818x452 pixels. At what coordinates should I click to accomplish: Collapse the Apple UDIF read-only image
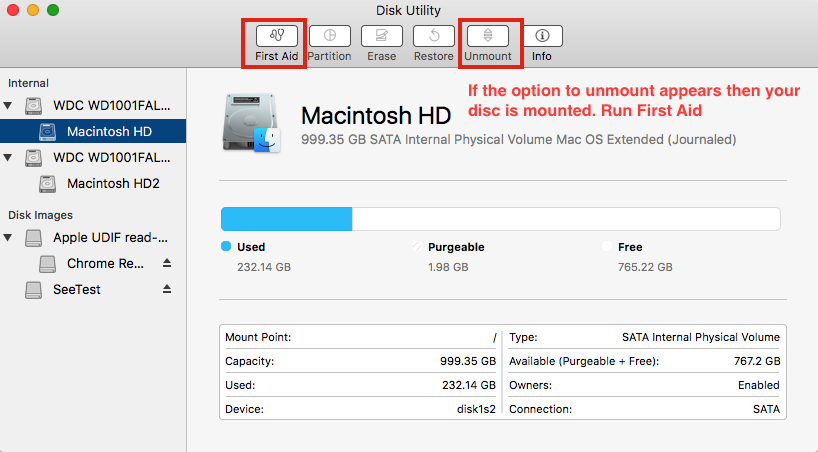pyautogui.click(x=8, y=237)
